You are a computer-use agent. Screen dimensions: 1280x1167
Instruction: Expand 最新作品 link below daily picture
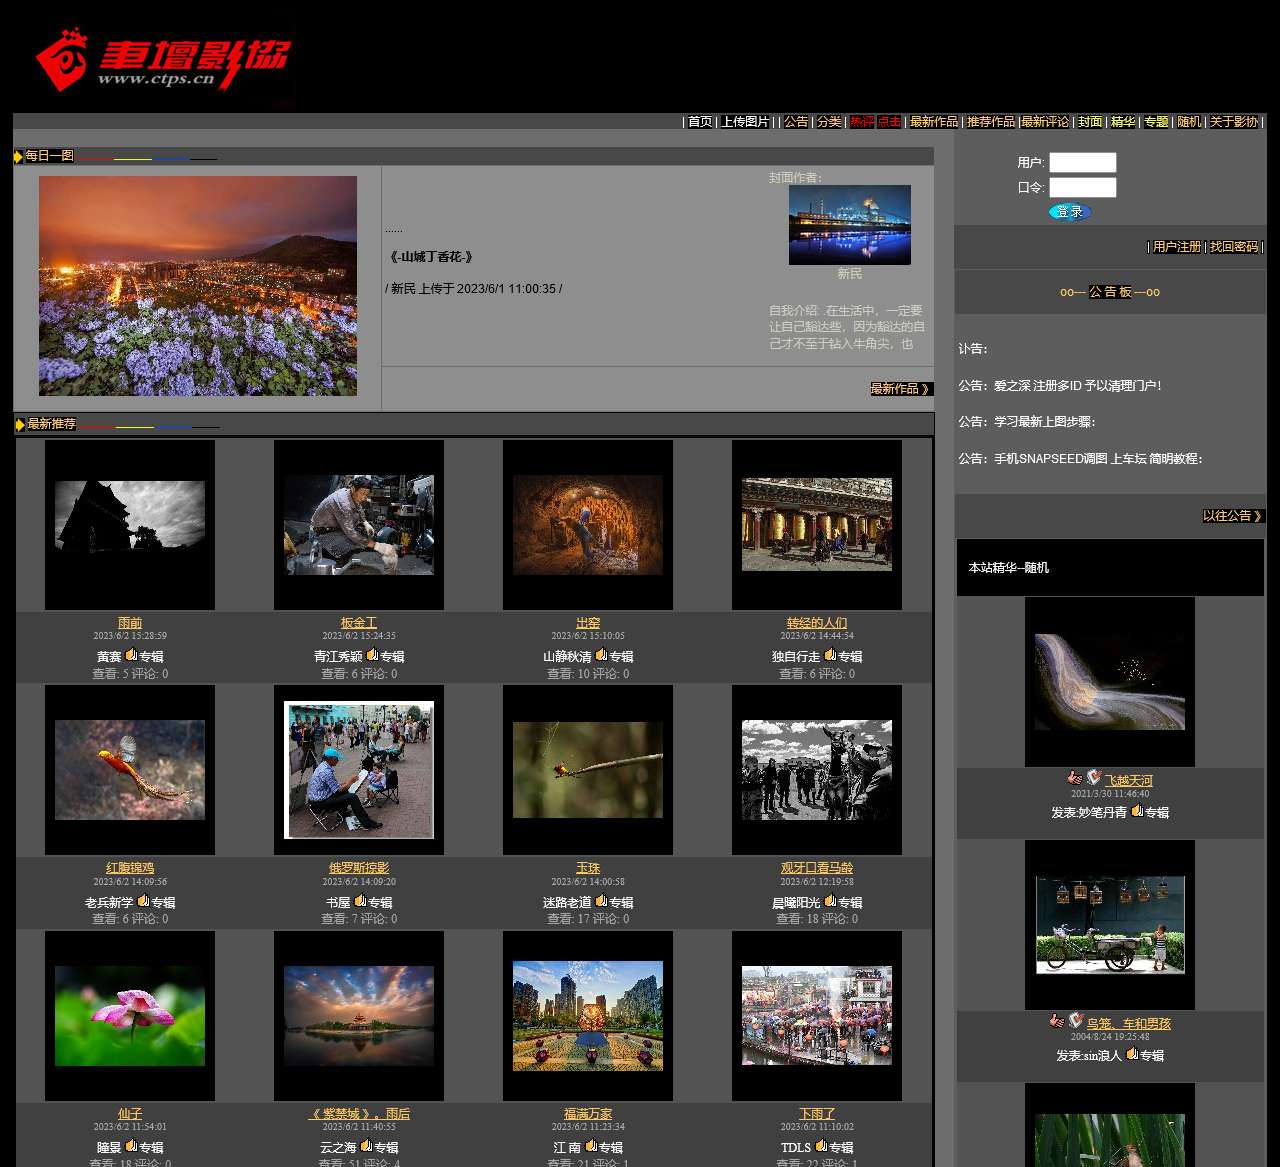[900, 389]
